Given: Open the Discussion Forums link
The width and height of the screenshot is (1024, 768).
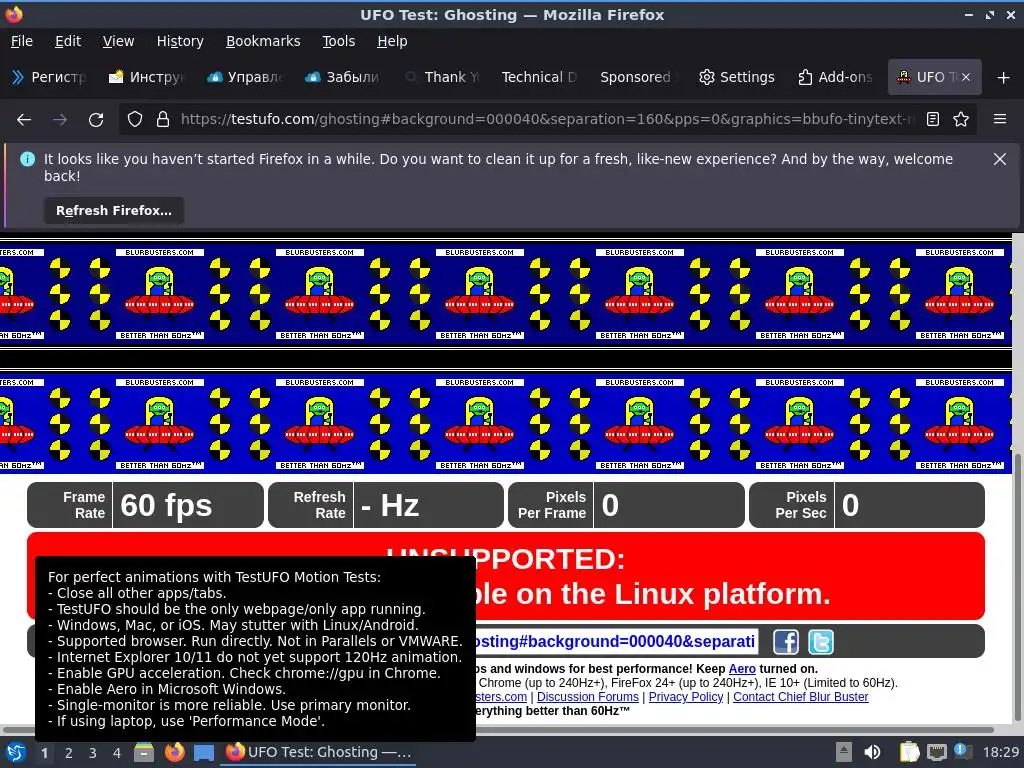Looking at the screenshot, I should 588,697.
